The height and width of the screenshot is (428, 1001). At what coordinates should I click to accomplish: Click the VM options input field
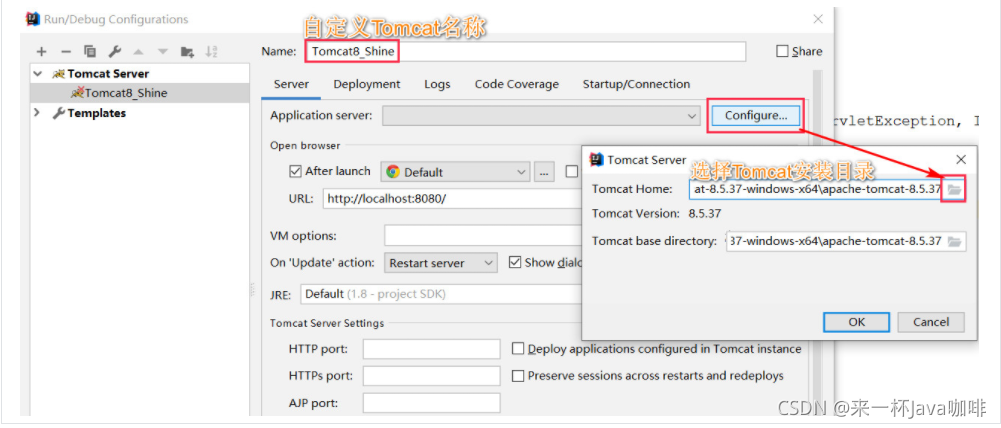pos(483,236)
